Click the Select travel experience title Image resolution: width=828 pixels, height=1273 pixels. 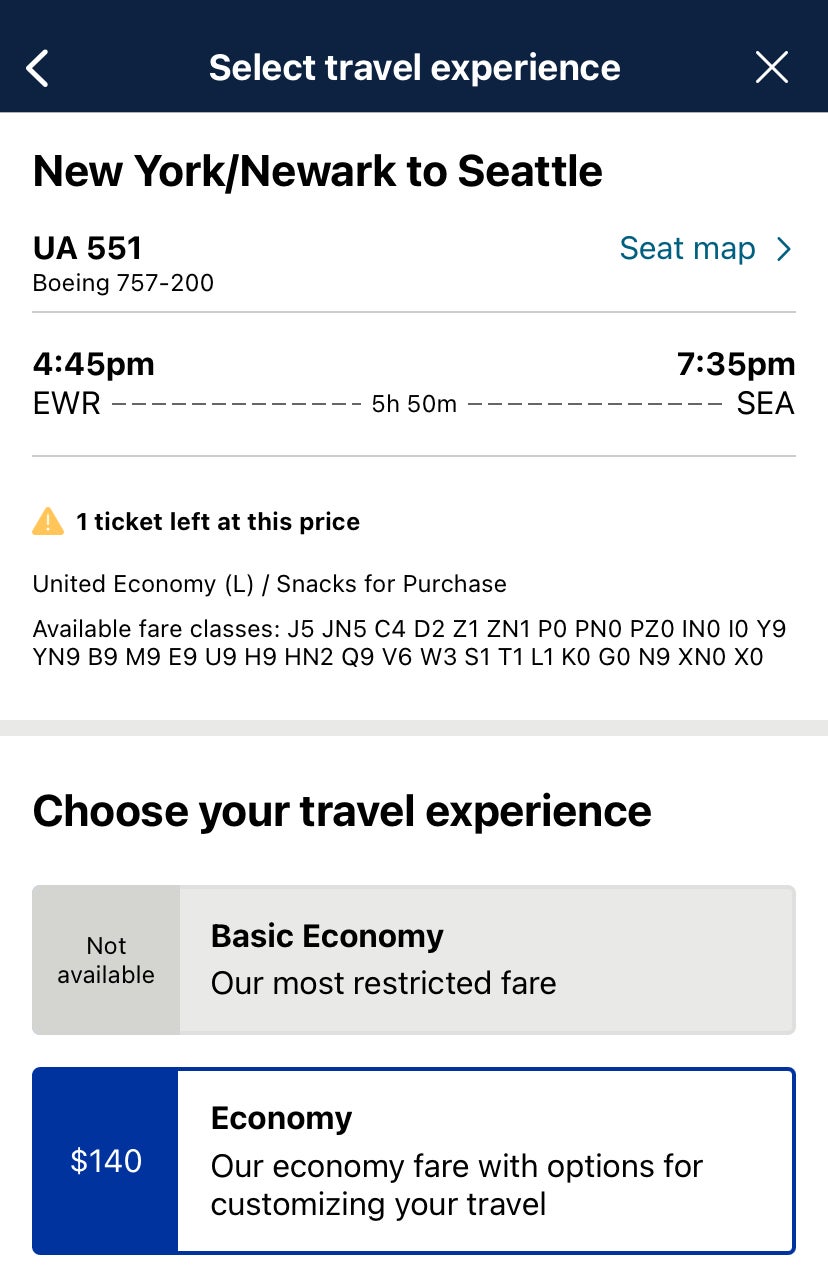point(414,67)
